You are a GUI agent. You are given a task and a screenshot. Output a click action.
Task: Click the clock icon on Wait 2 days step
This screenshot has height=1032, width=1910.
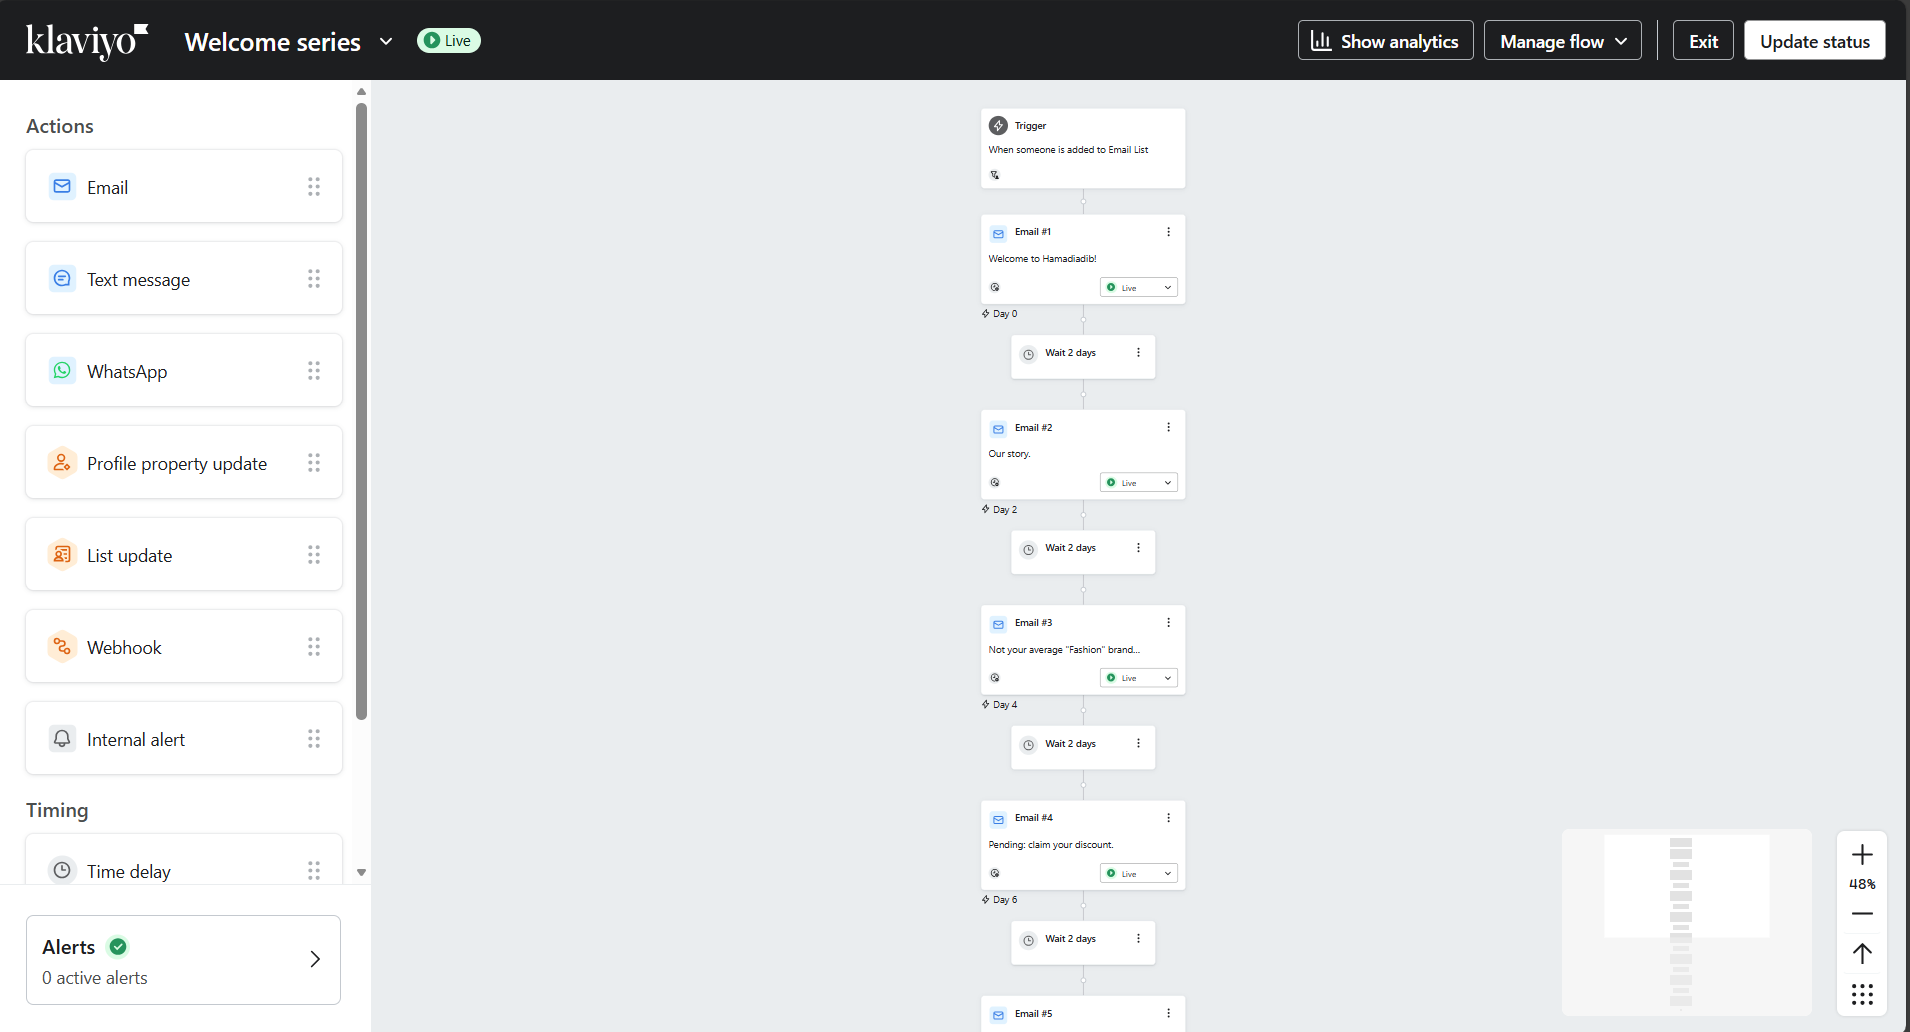(x=1029, y=352)
